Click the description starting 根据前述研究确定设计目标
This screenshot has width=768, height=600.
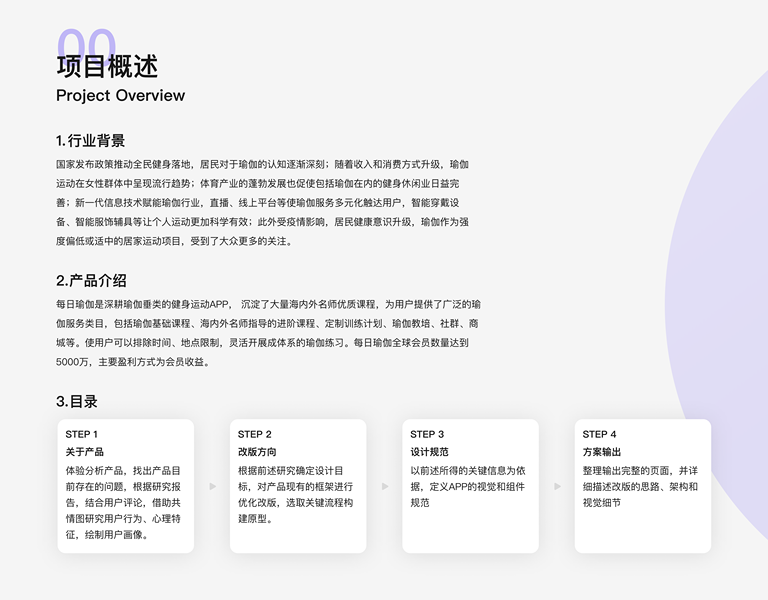[296, 495]
